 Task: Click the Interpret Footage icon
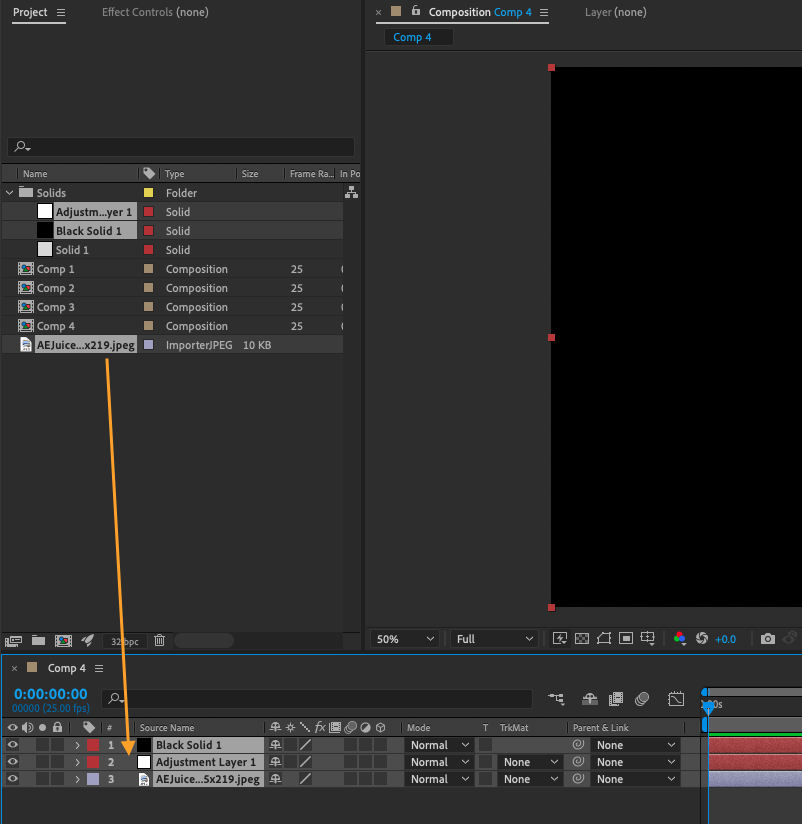pos(13,640)
